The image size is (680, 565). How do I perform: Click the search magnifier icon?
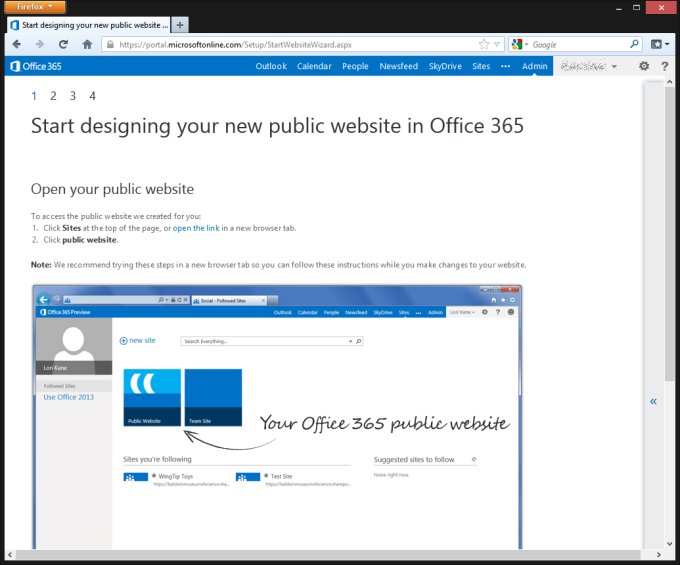click(x=634, y=44)
